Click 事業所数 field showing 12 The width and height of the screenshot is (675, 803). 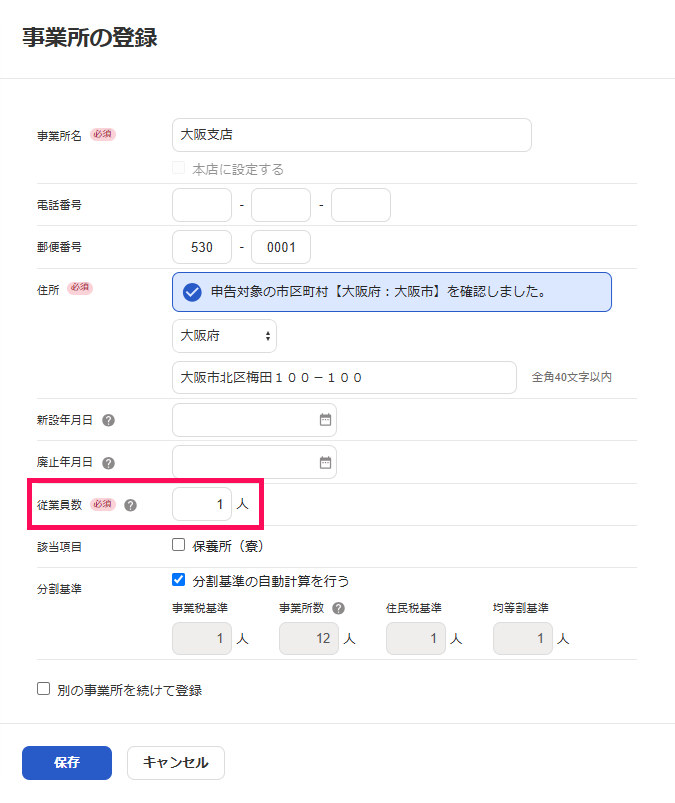[309, 639]
